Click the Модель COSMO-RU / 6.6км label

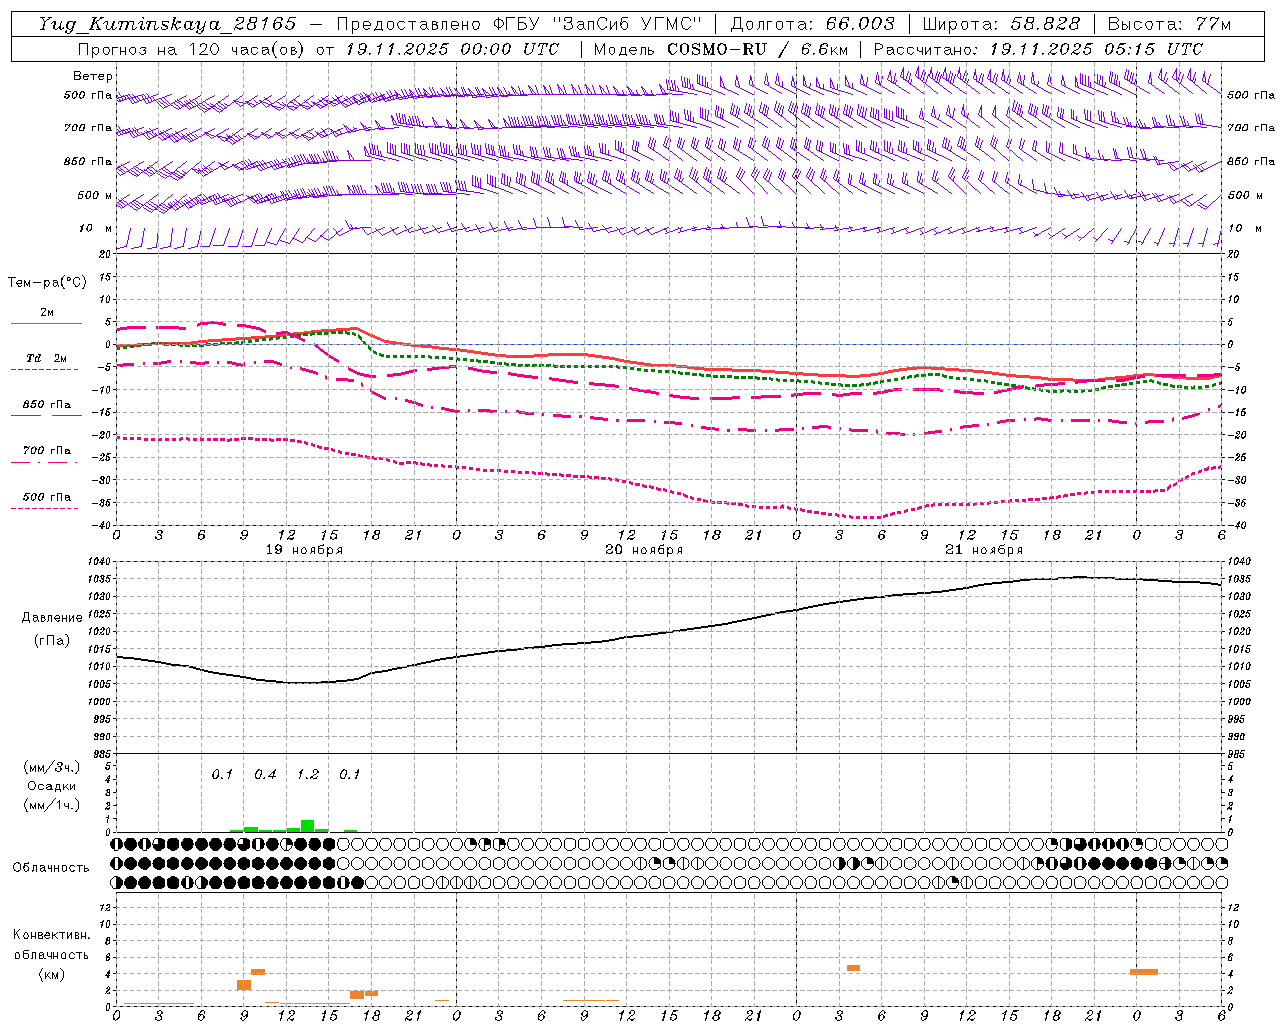pos(721,49)
